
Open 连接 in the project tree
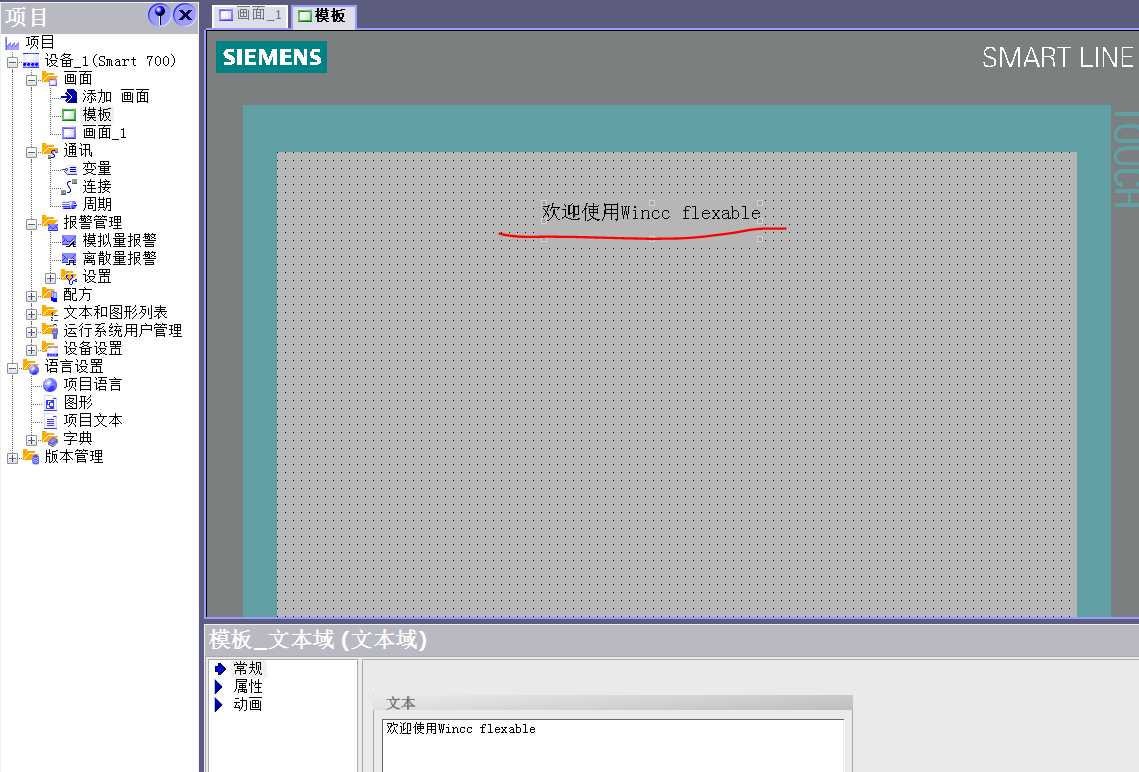(x=97, y=187)
